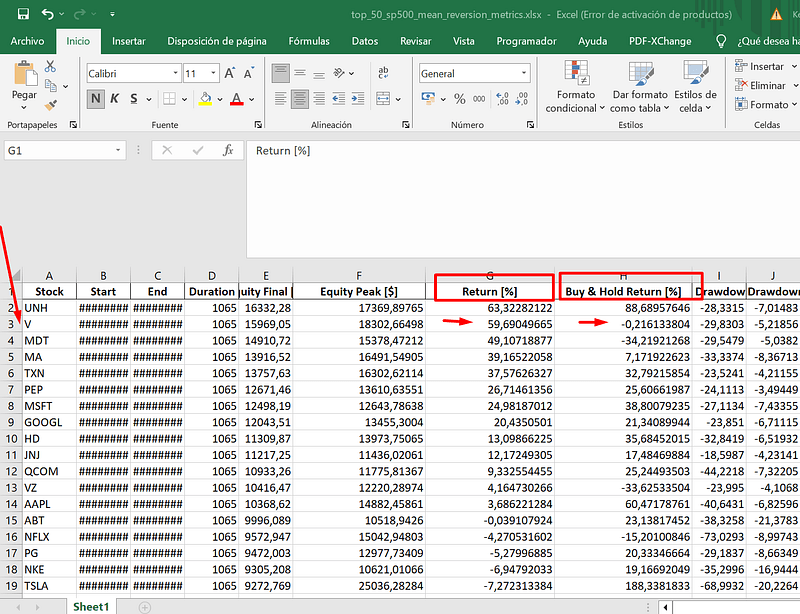
Task: Select column F header
Action: pos(359,276)
